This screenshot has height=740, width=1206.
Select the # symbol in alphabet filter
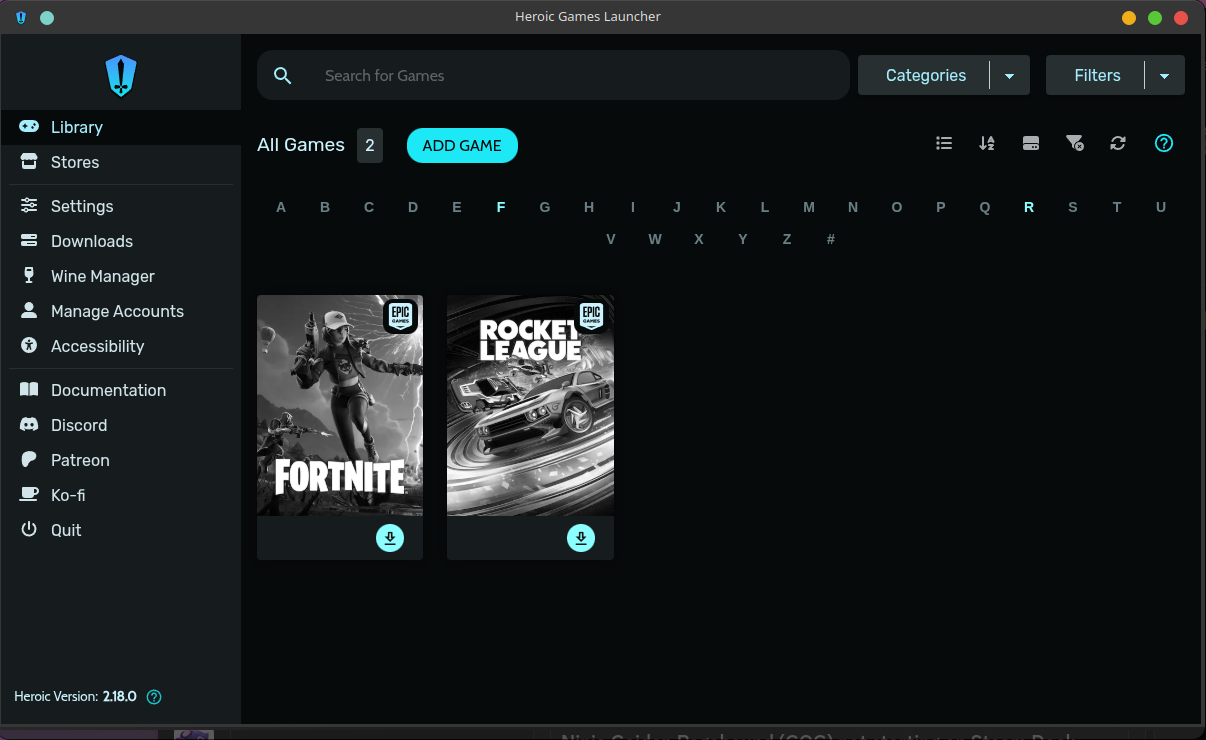[x=831, y=239]
